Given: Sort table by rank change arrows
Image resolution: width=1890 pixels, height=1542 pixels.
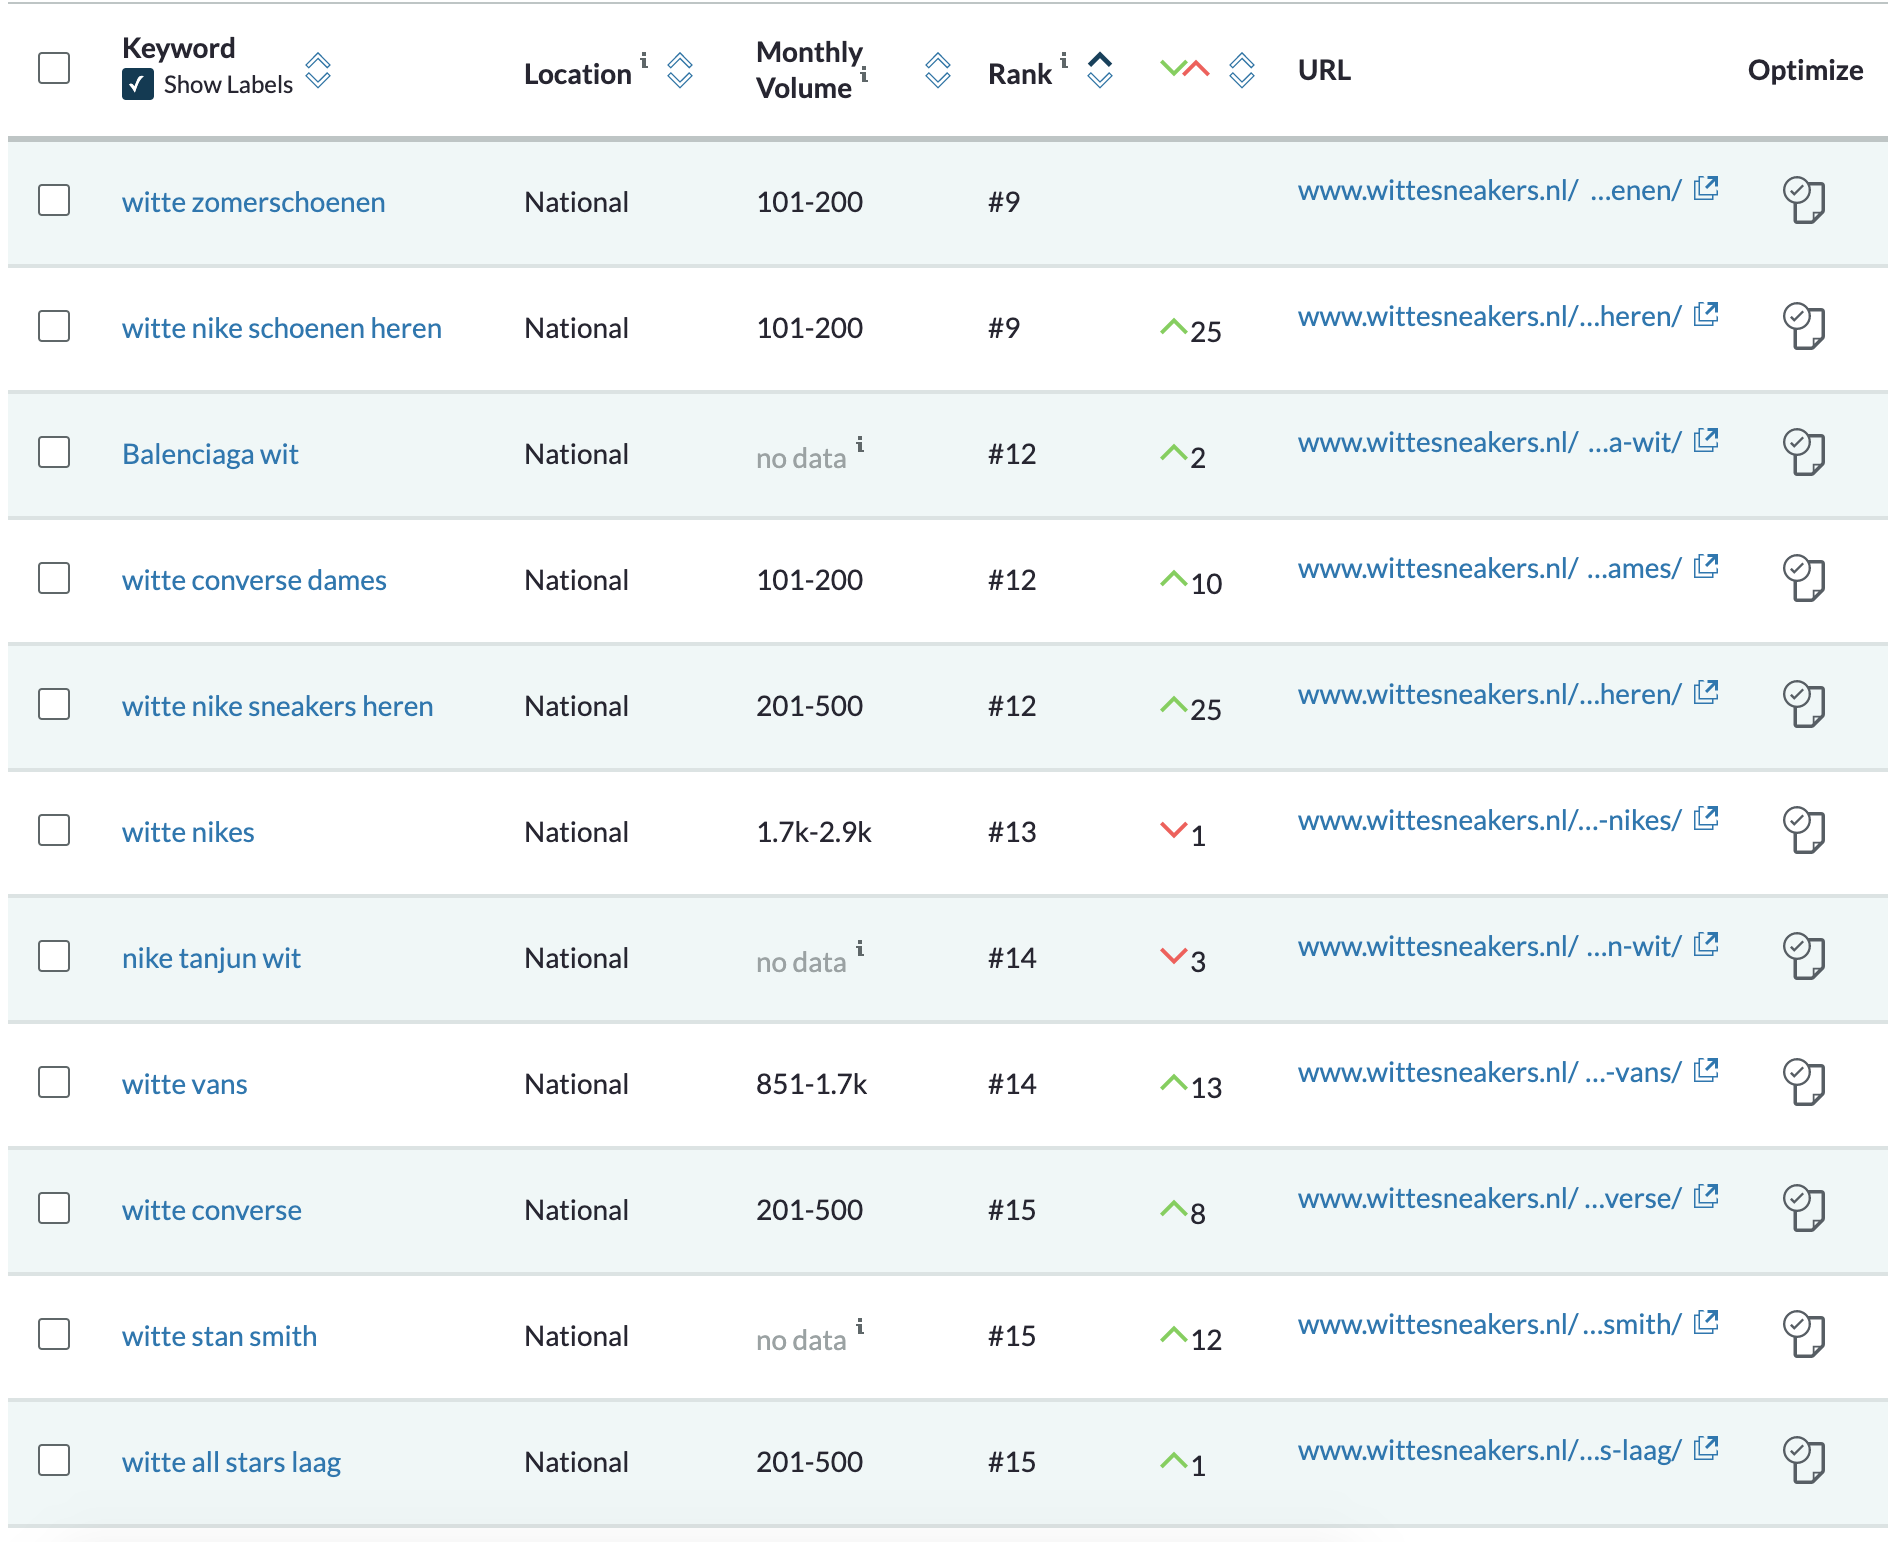Looking at the screenshot, I should click(1242, 70).
